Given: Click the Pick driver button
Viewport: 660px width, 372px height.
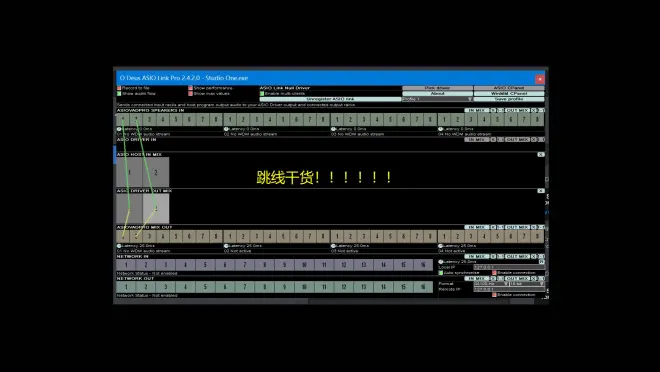Looking at the screenshot, I should (437, 88).
